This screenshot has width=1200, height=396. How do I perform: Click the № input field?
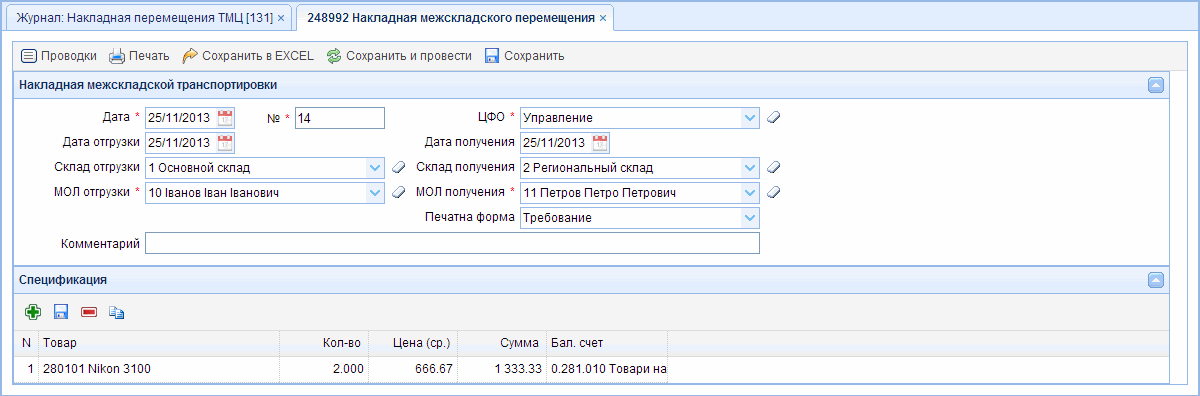coord(339,118)
